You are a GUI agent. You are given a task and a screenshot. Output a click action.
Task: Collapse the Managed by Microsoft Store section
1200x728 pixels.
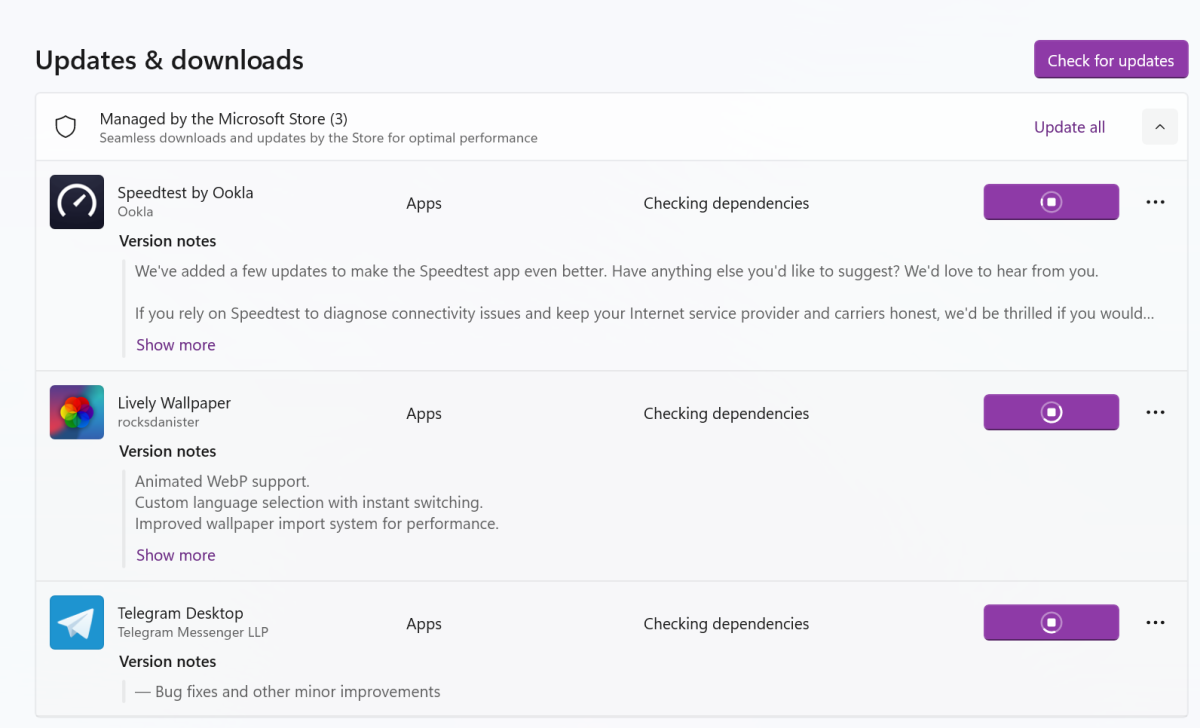[1160, 127]
